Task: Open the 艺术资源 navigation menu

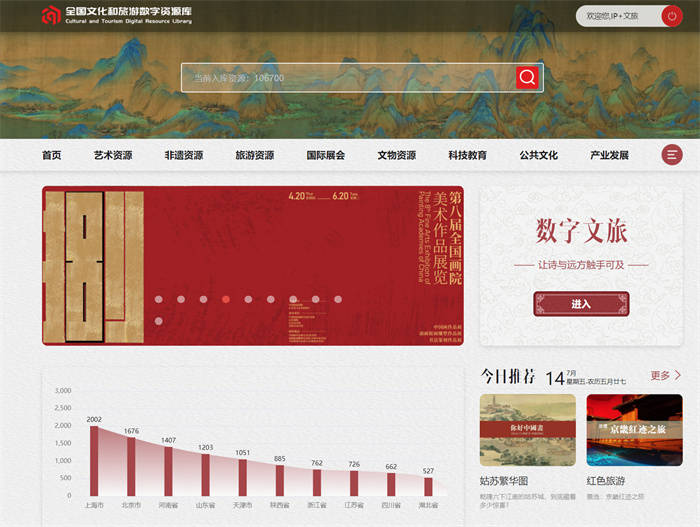Action: 113,156
